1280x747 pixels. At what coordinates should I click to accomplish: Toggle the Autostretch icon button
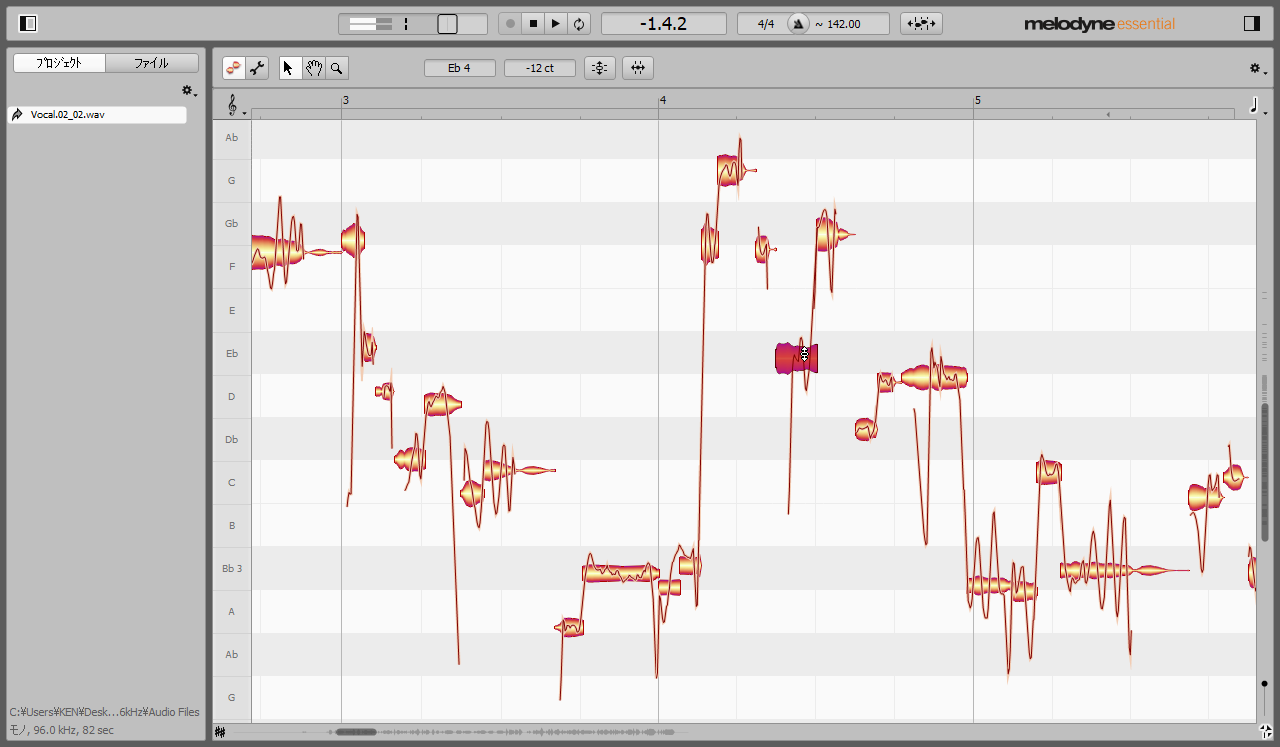(921, 23)
